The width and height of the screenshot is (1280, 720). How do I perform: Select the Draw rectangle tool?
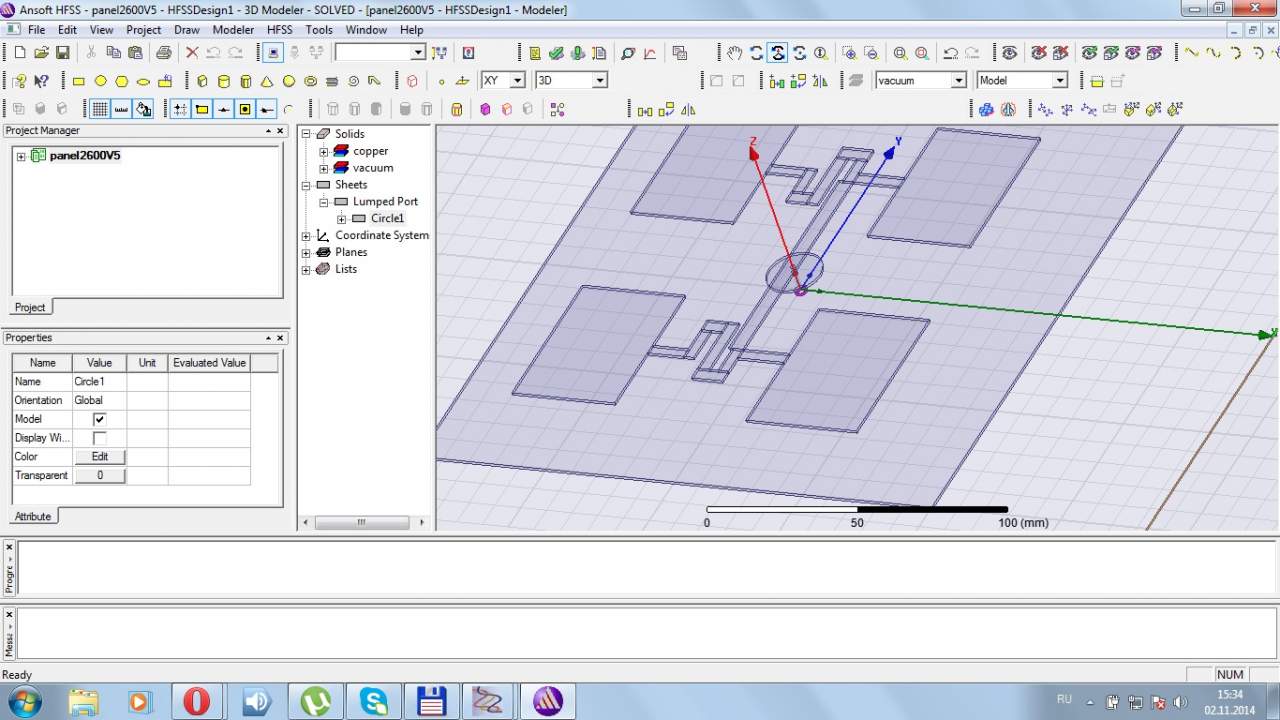pos(79,81)
